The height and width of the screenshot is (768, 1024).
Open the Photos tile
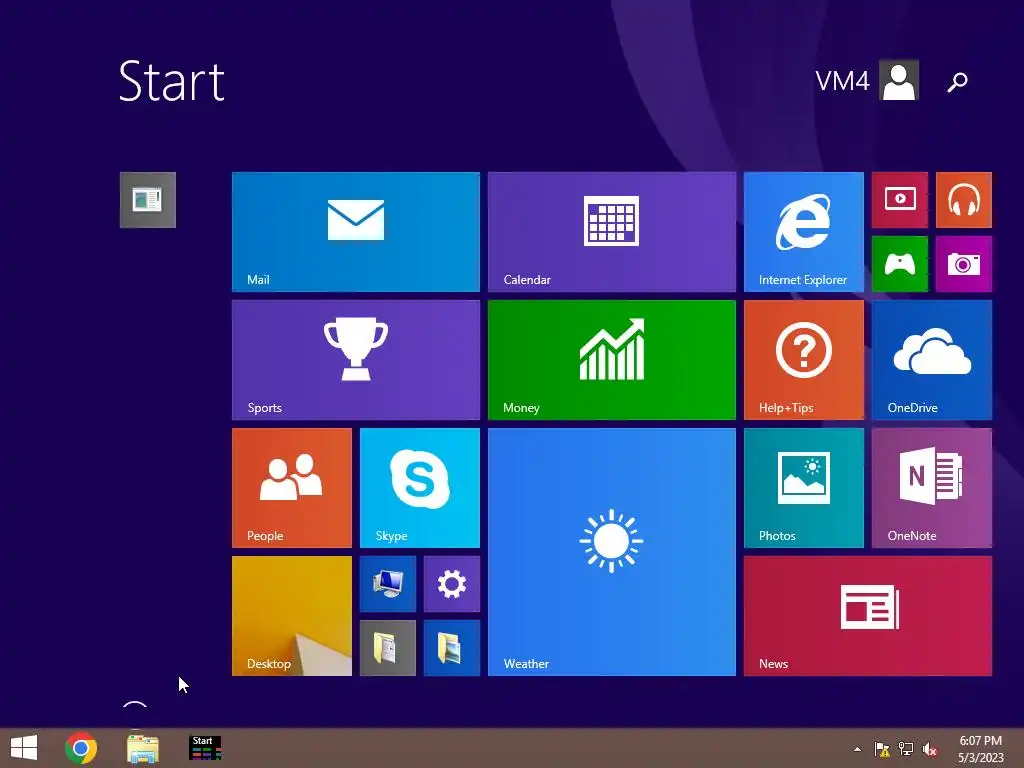coord(804,488)
